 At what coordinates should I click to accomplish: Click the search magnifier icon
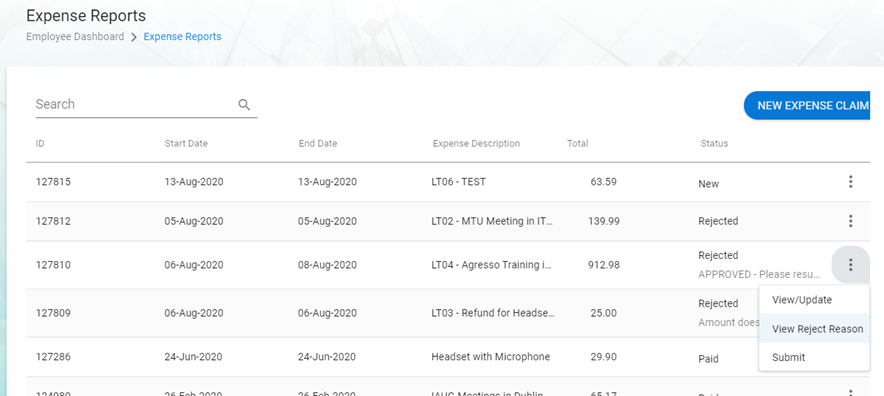(x=244, y=105)
